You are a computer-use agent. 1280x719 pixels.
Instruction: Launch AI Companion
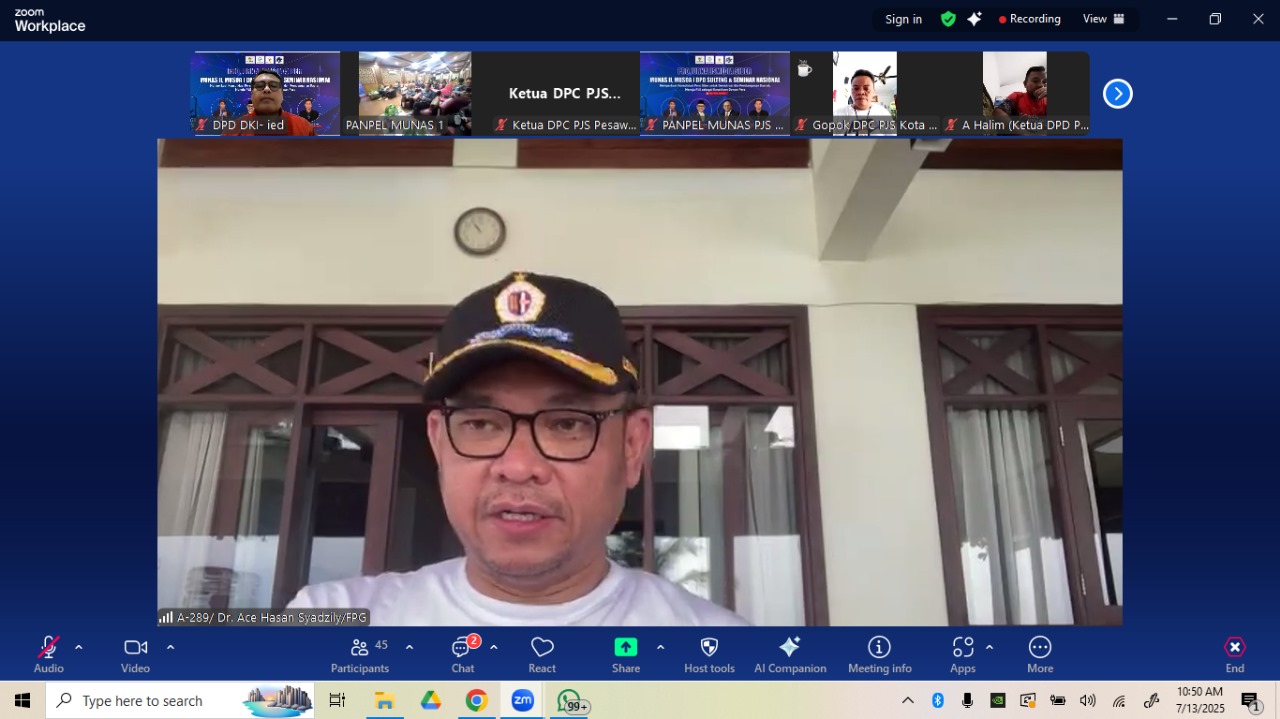[x=790, y=654]
